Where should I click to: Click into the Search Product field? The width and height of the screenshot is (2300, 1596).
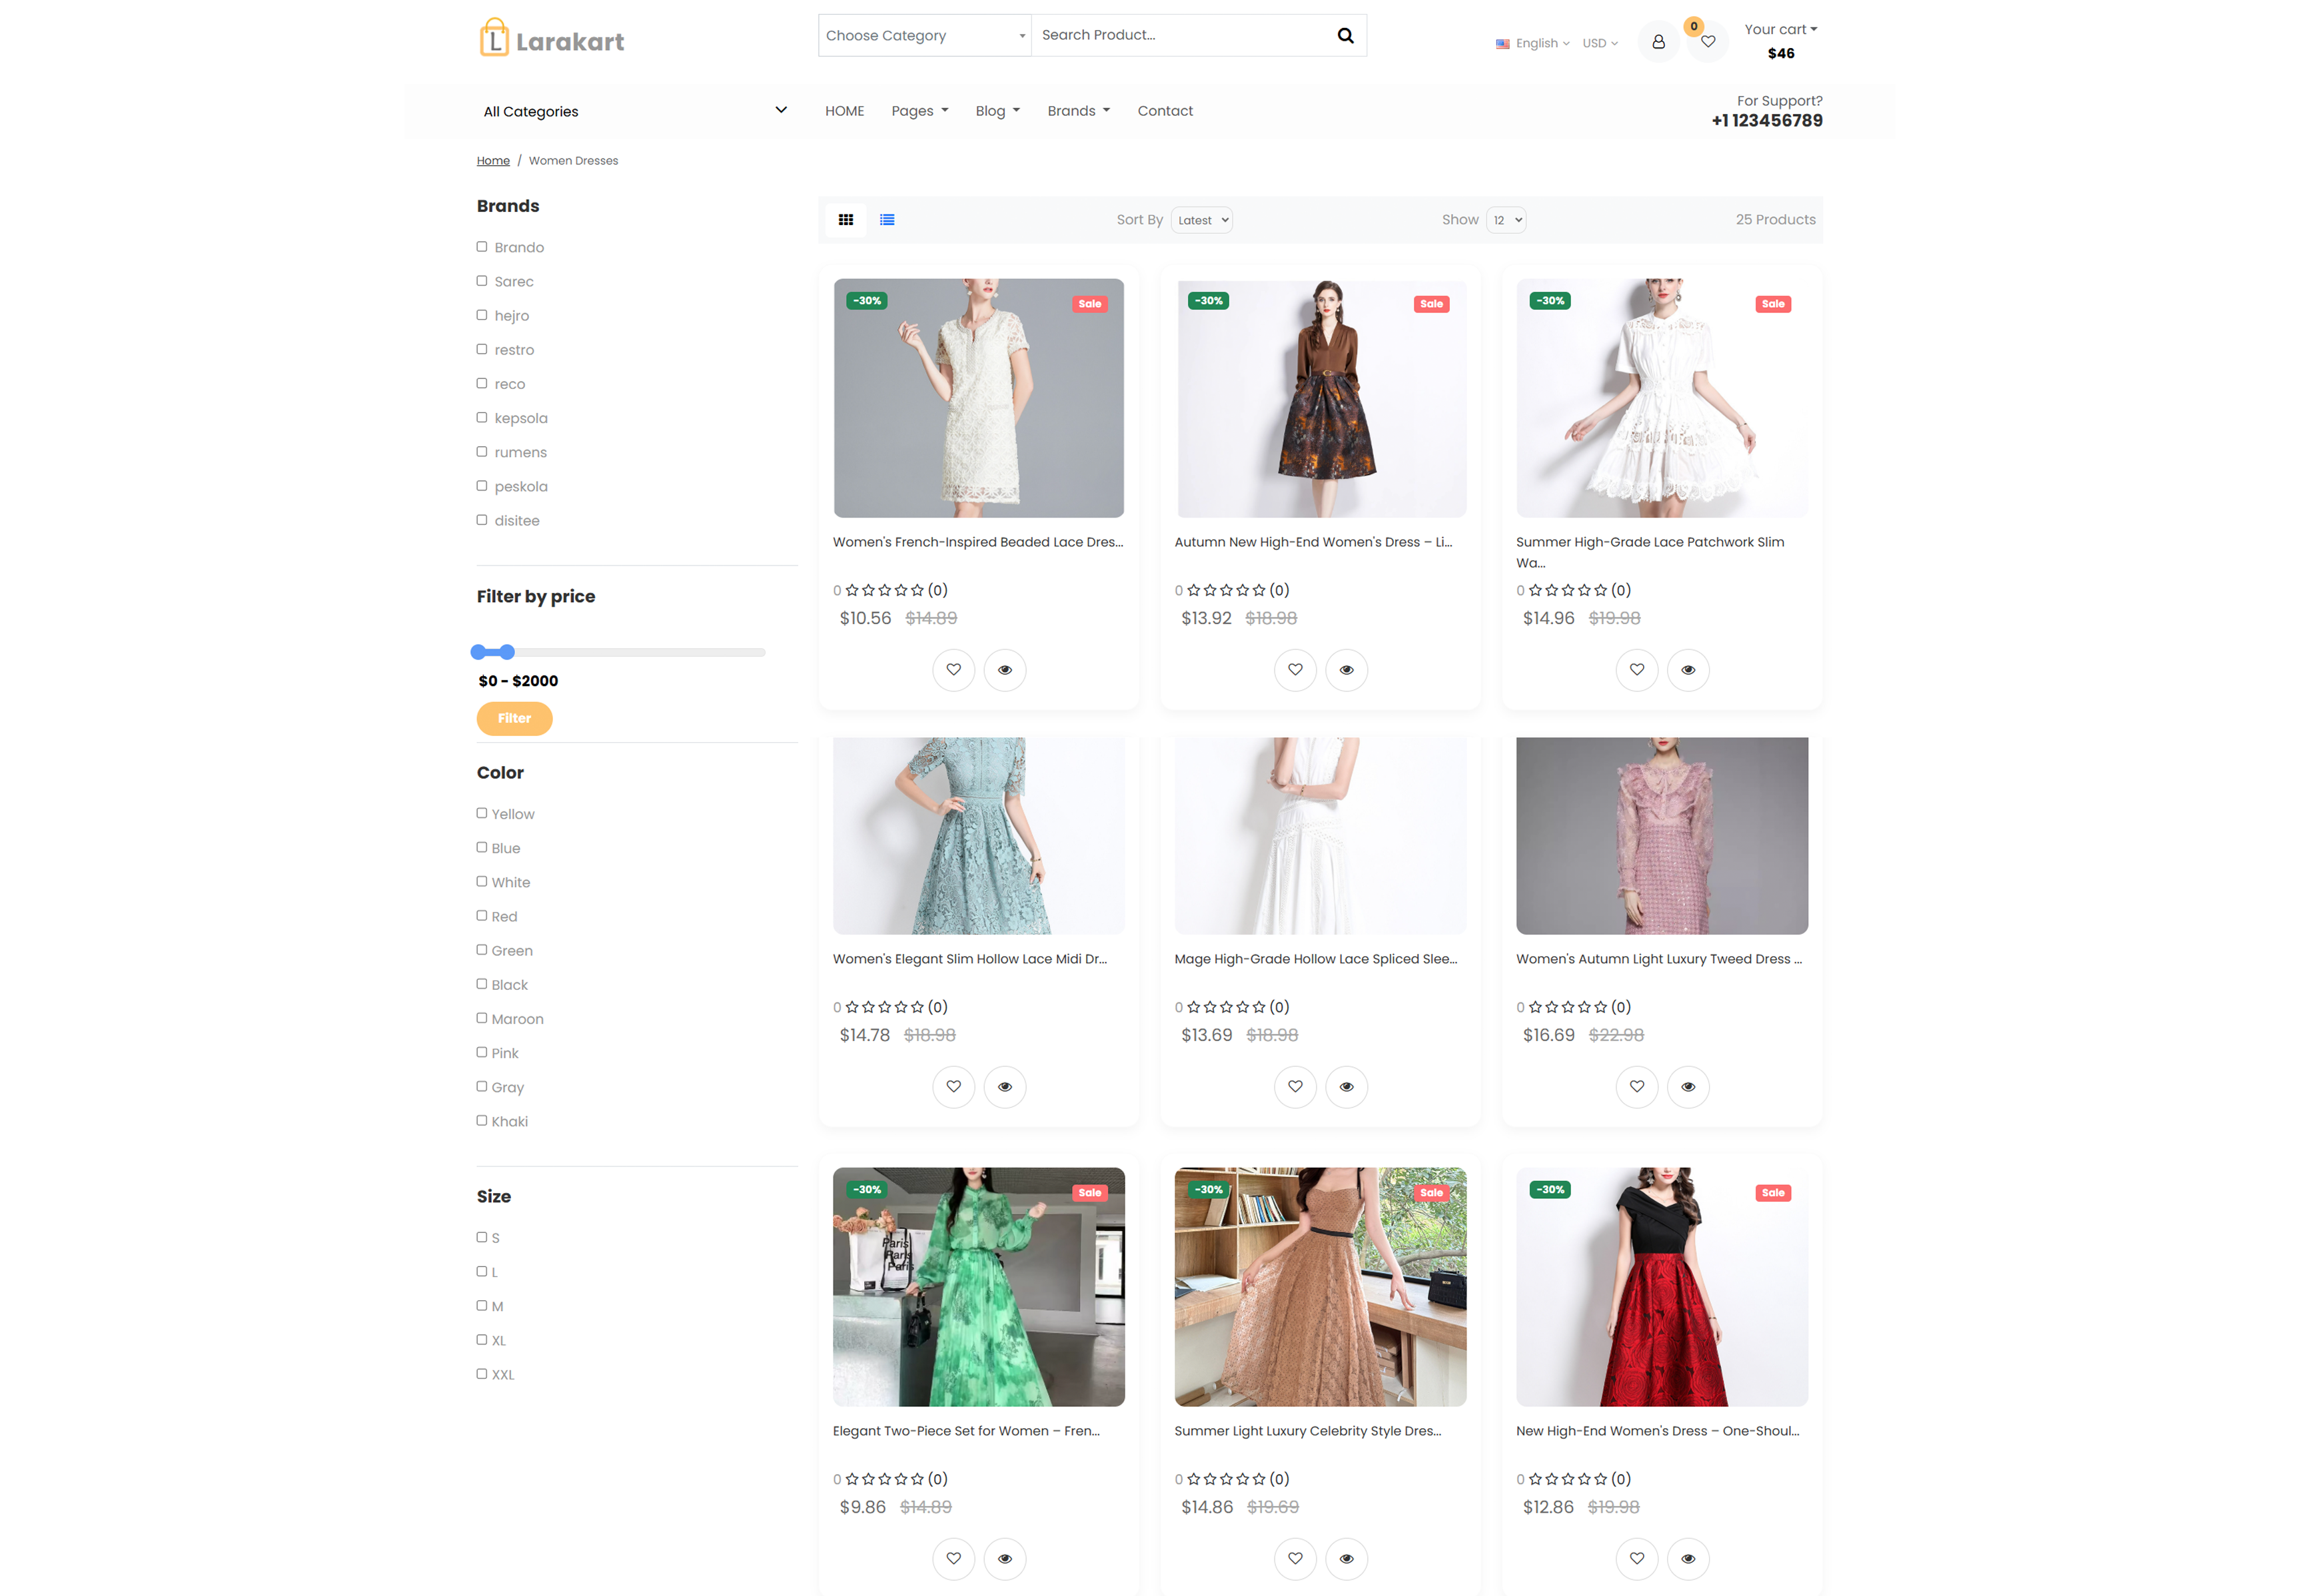click(1180, 36)
